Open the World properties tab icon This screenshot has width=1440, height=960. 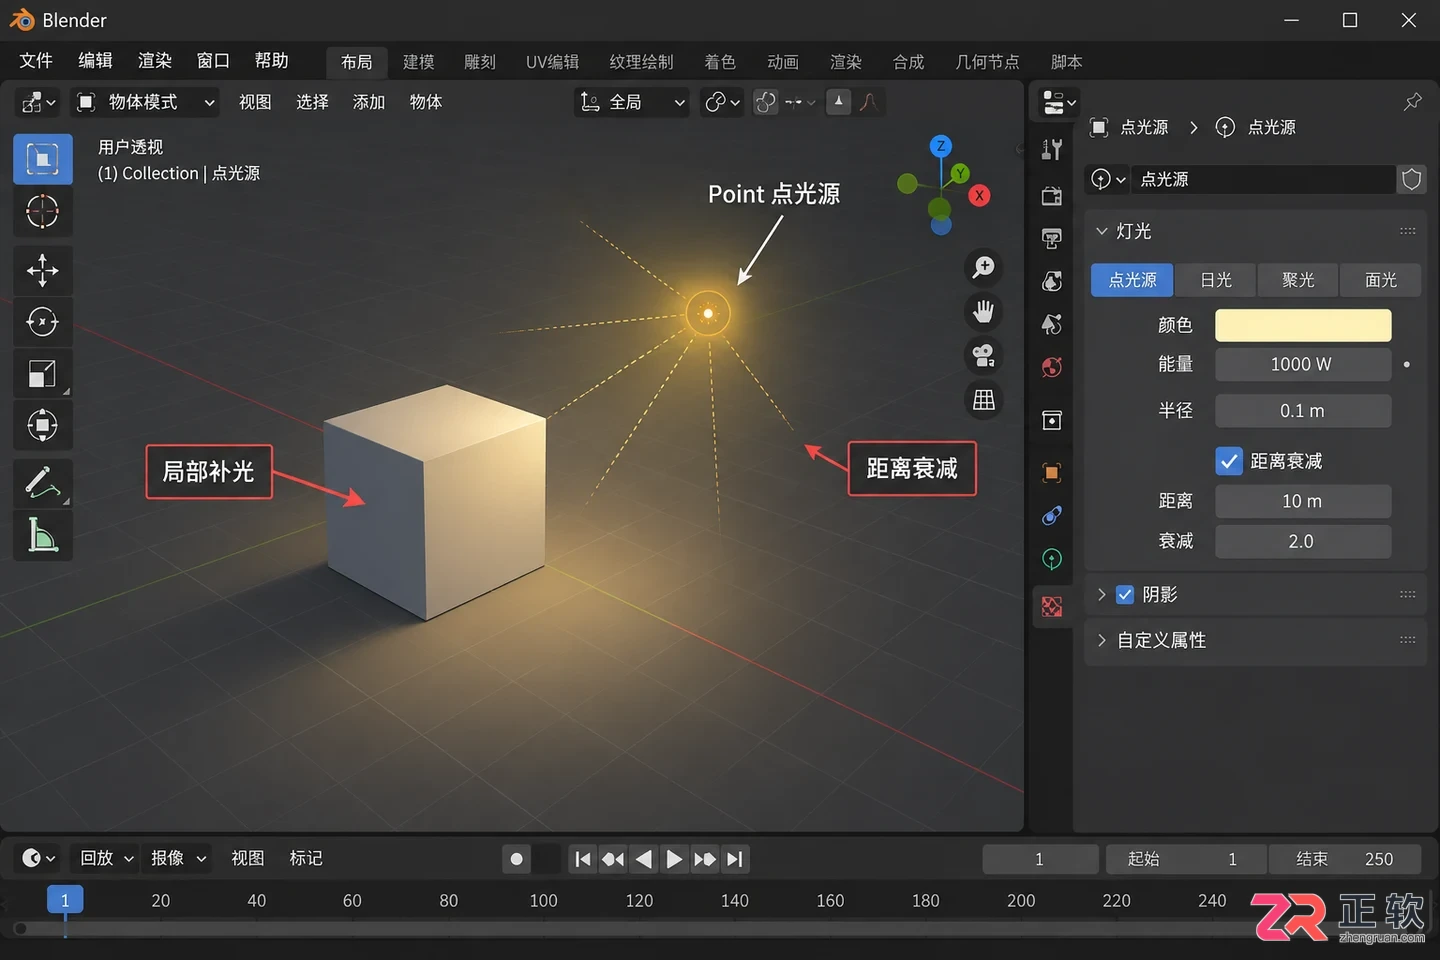pos(1052,368)
